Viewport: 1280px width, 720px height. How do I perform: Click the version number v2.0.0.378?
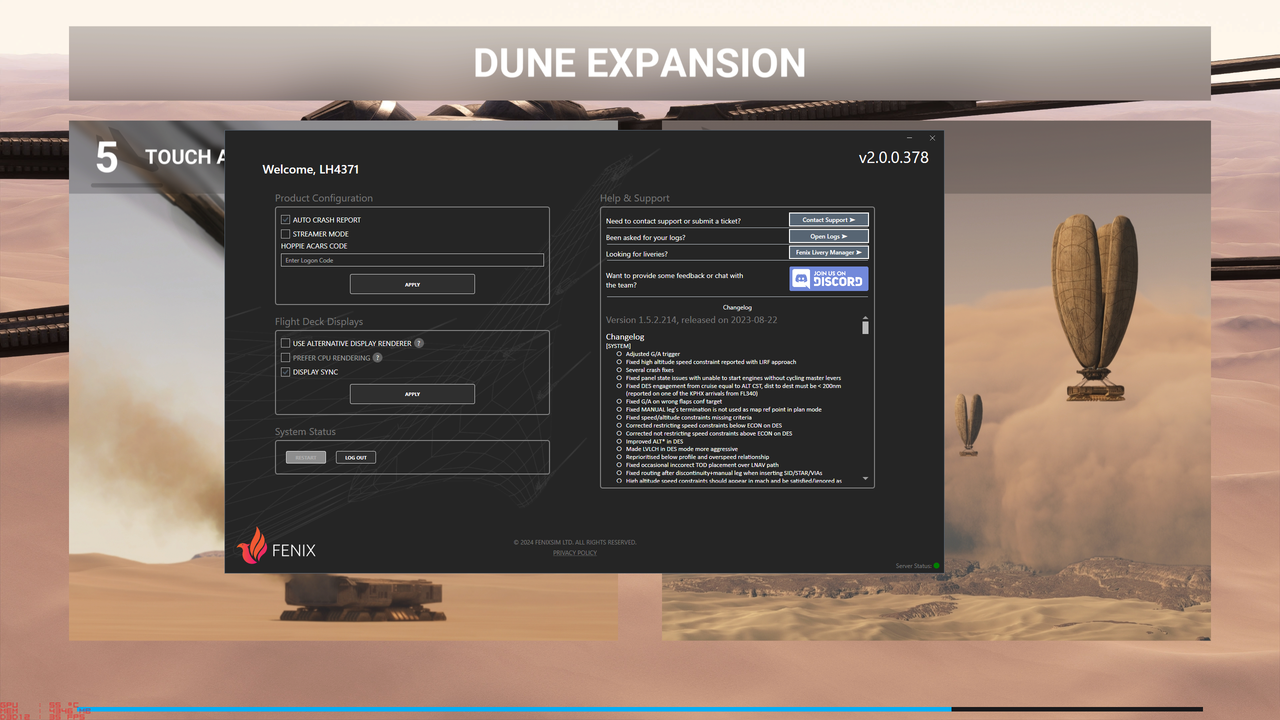(893, 158)
